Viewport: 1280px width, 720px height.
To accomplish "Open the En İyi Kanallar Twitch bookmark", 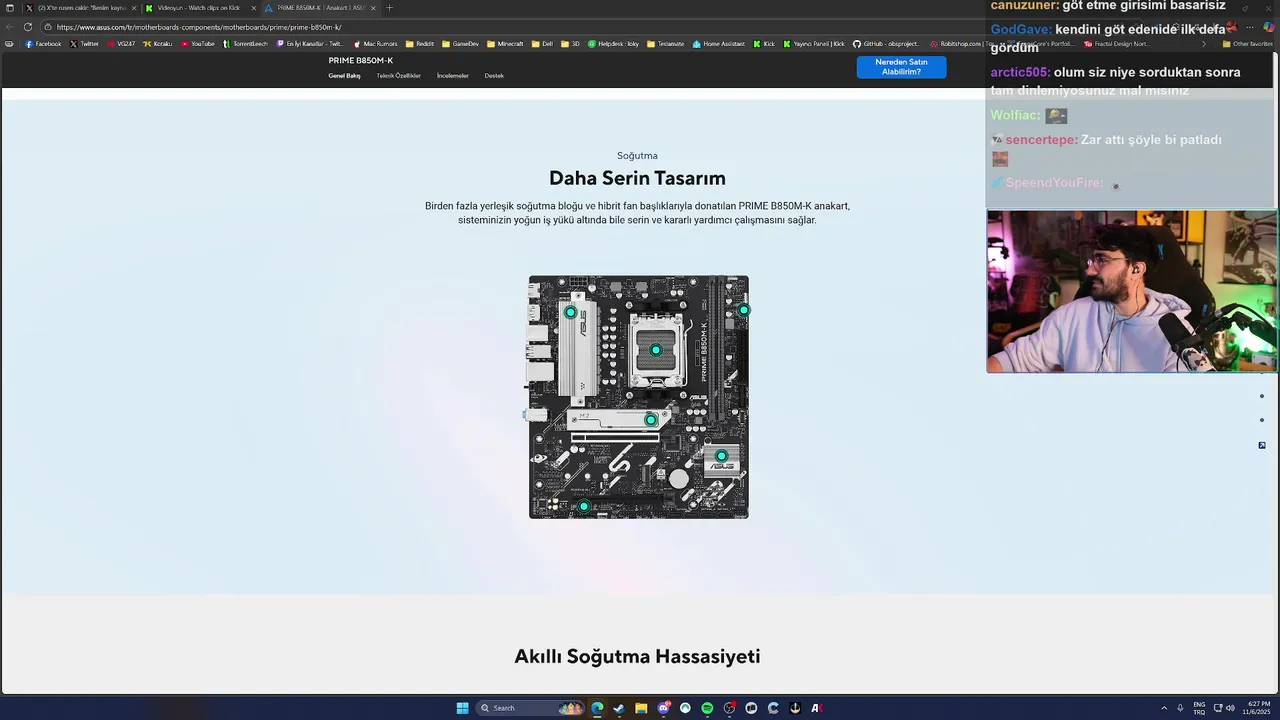I will [309, 44].
